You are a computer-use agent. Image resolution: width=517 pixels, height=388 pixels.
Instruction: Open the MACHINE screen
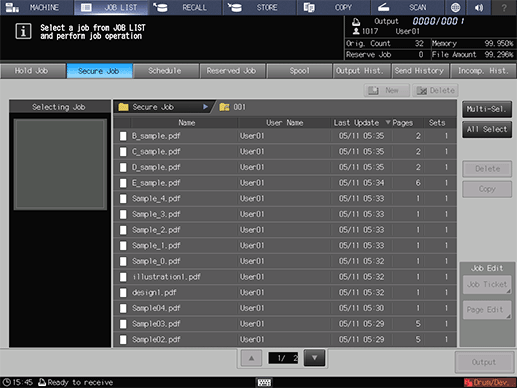(x=37, y=7)
